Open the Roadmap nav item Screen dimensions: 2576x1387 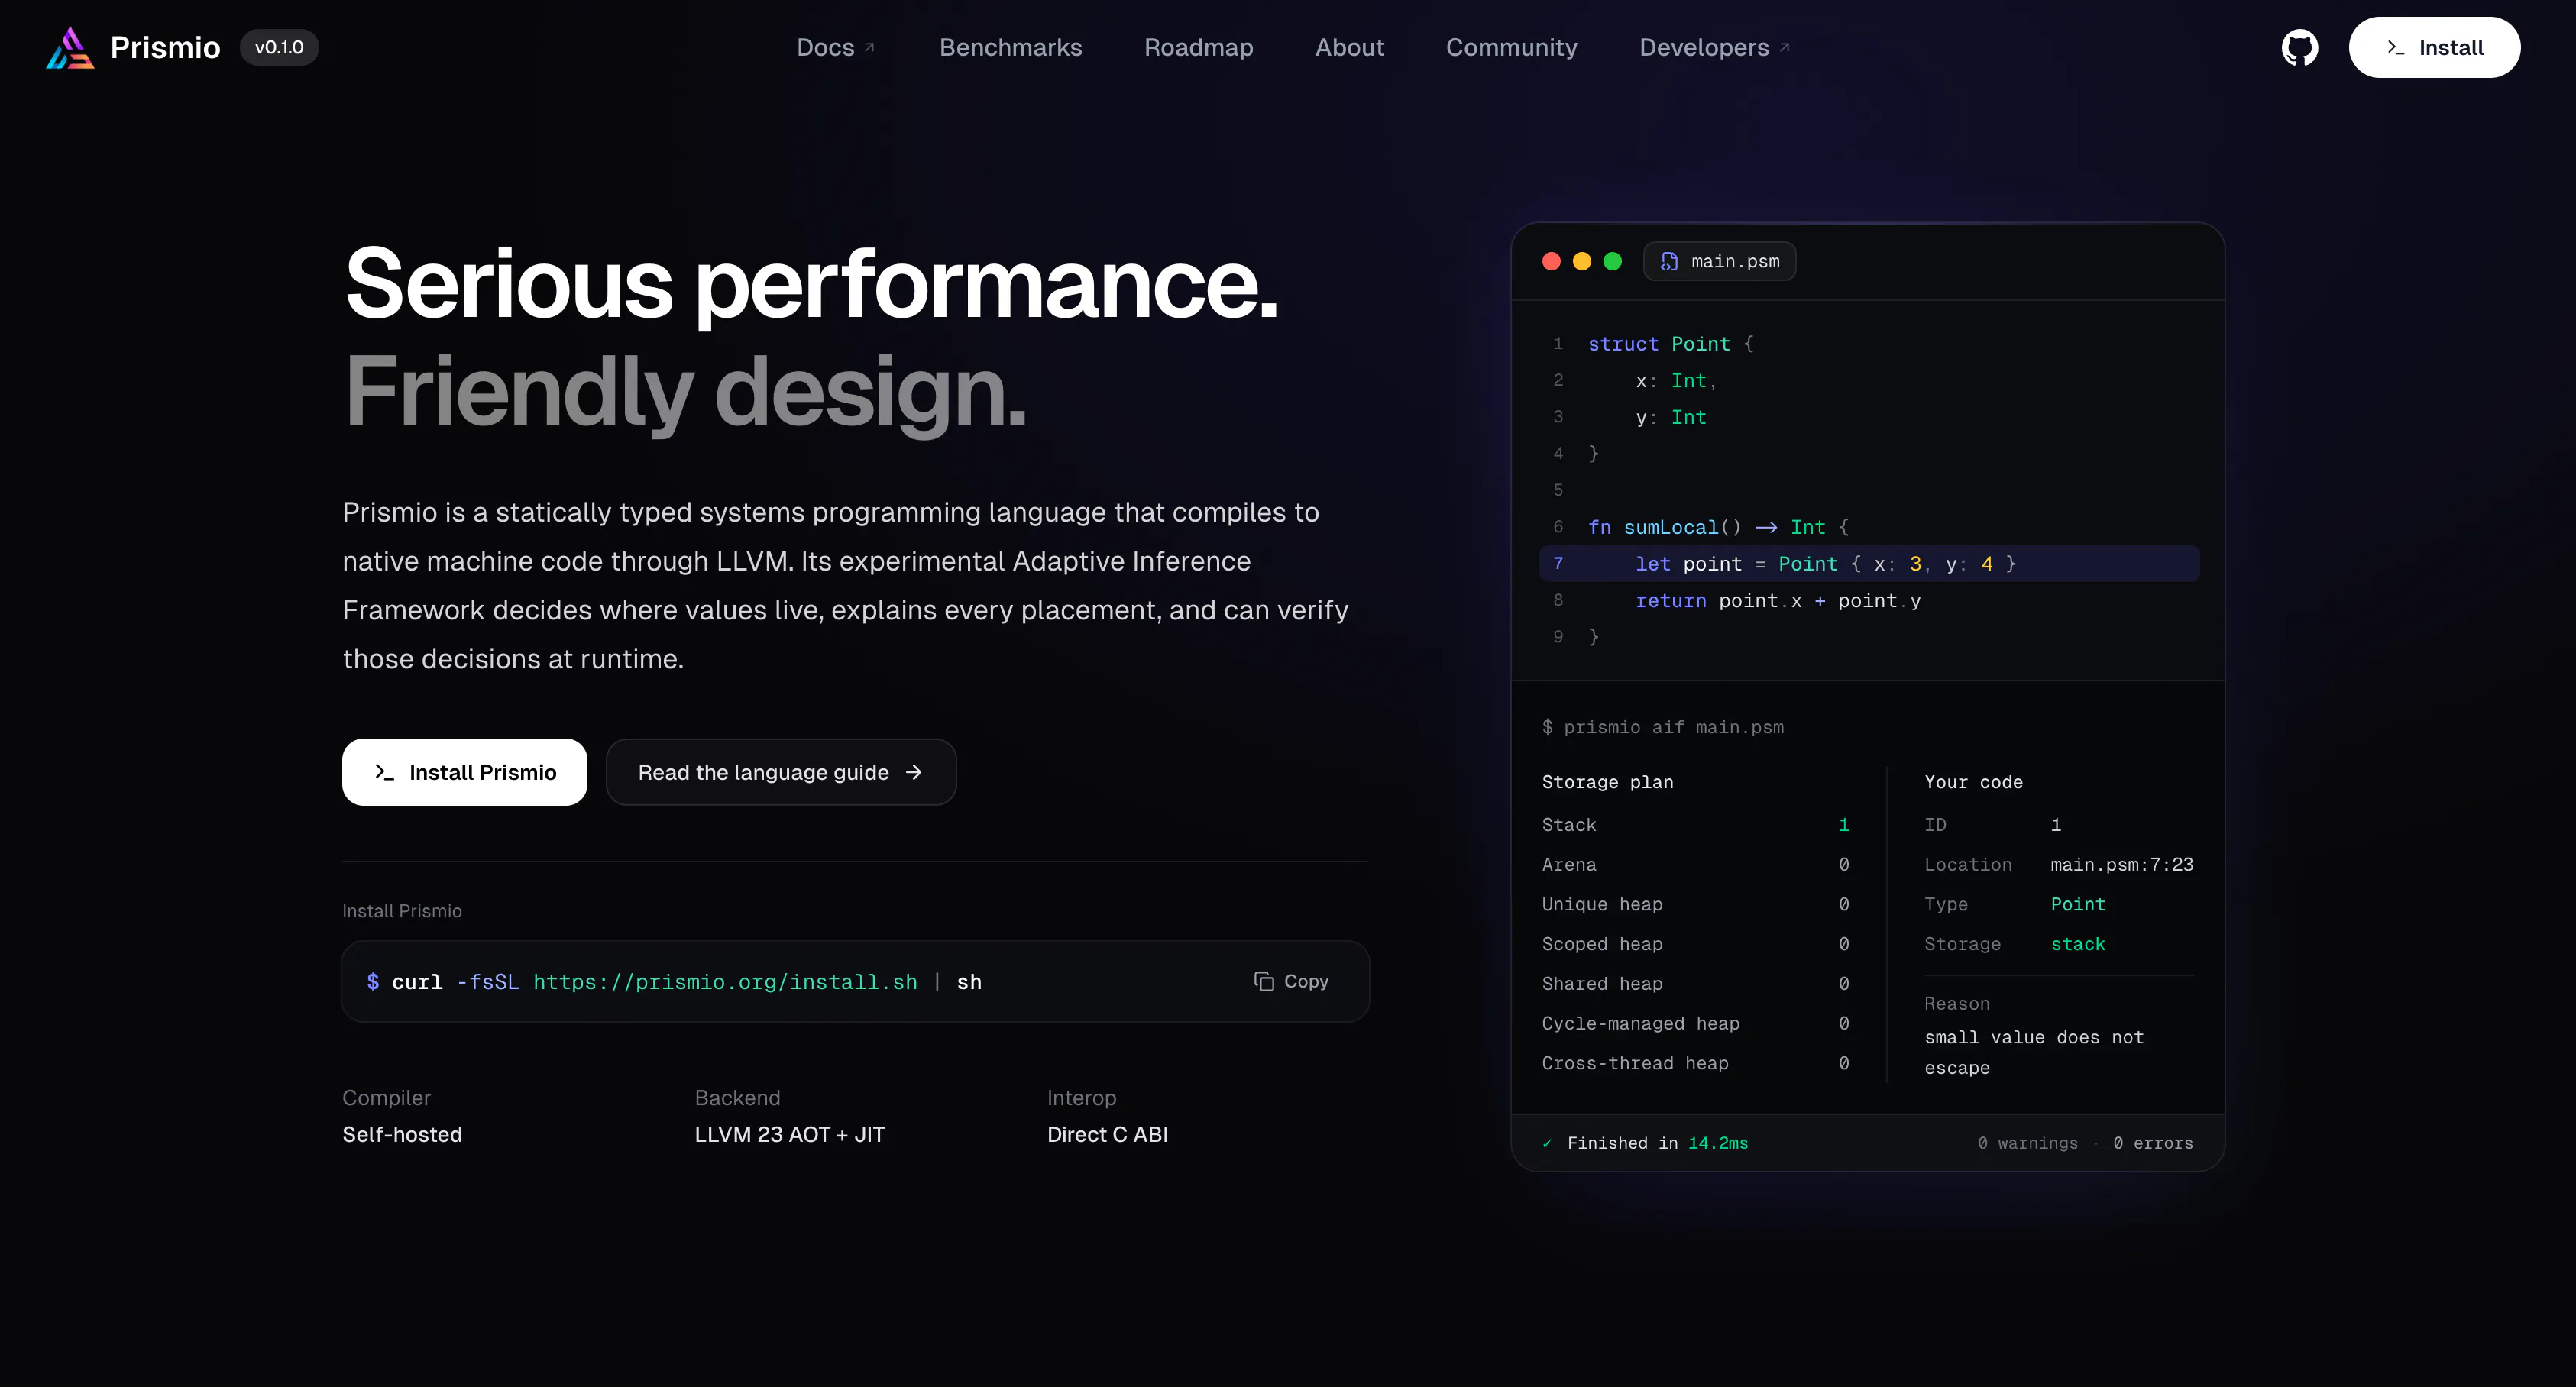pos(1198,47)
